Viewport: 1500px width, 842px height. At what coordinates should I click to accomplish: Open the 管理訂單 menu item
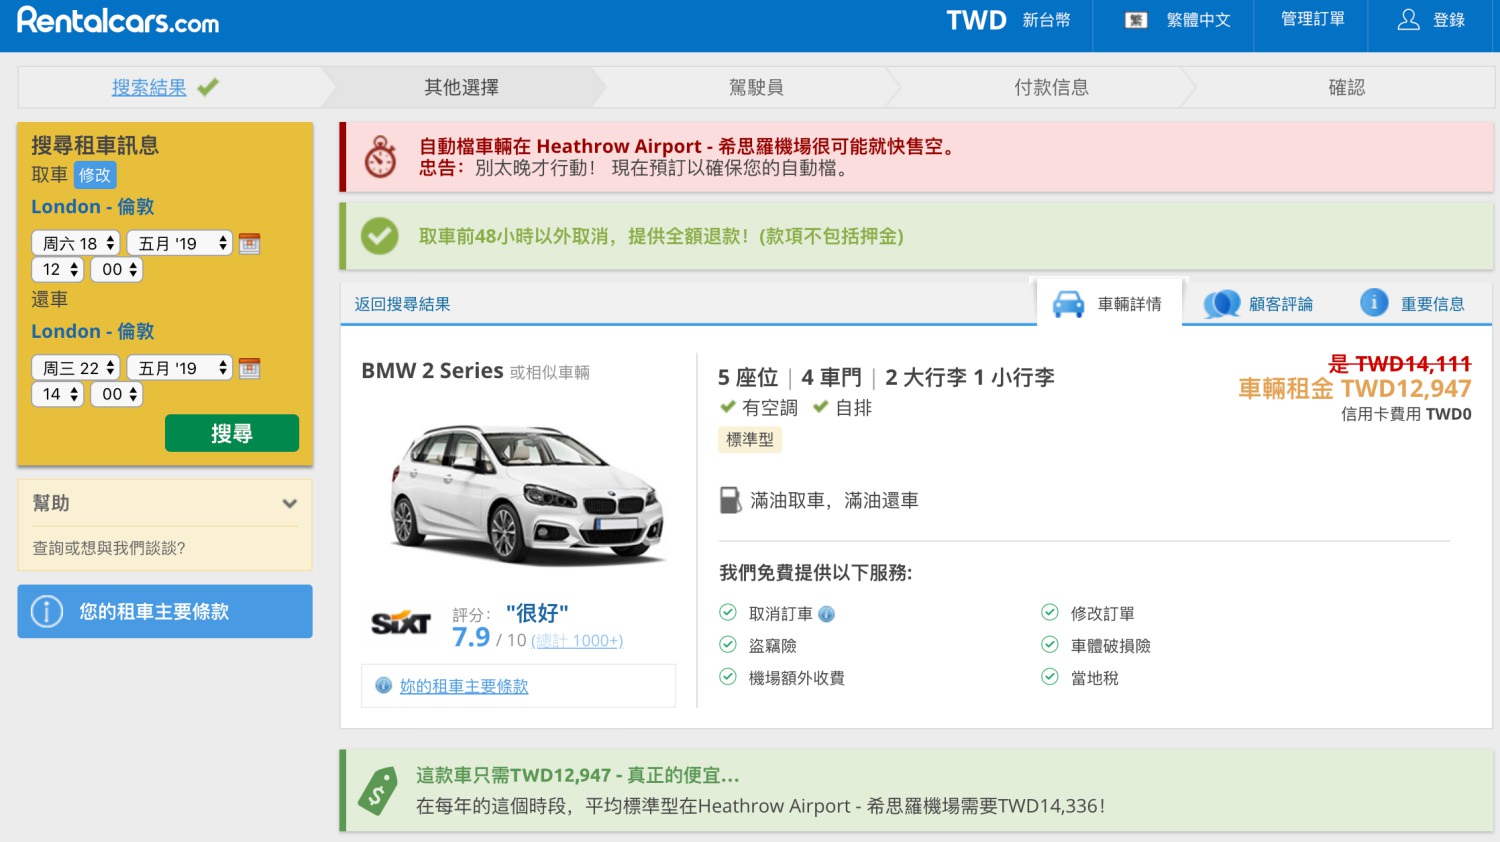coord(1312,19)
